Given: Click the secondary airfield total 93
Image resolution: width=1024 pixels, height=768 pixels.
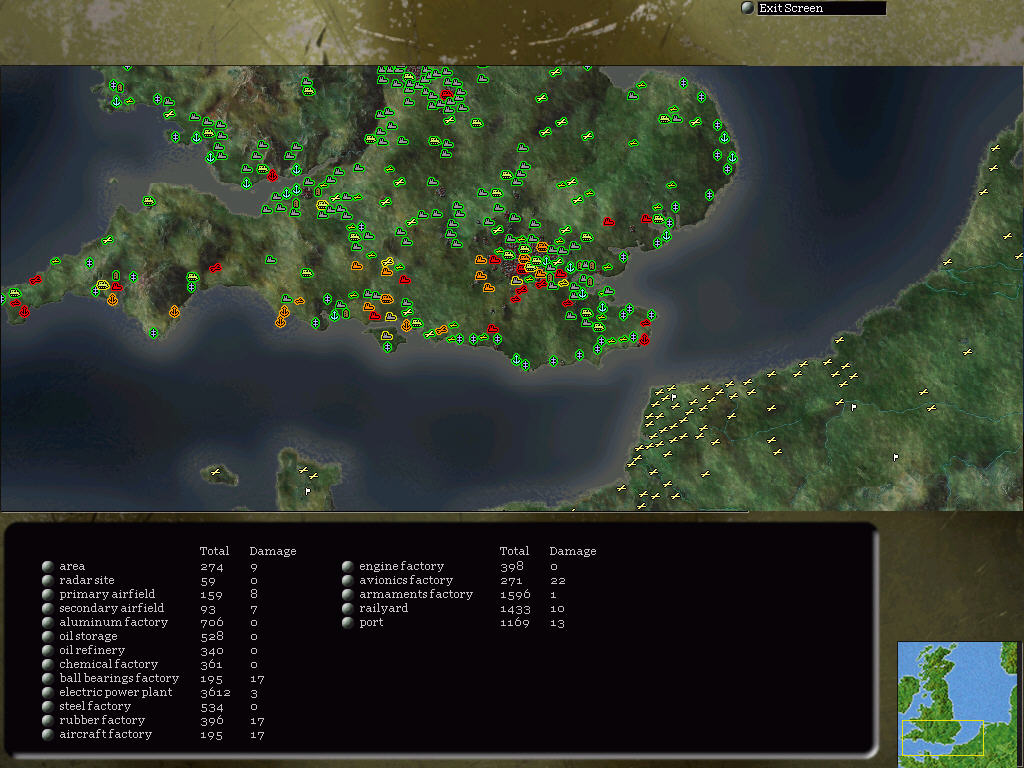Looking at the screenshot, I should click(208, 609).
